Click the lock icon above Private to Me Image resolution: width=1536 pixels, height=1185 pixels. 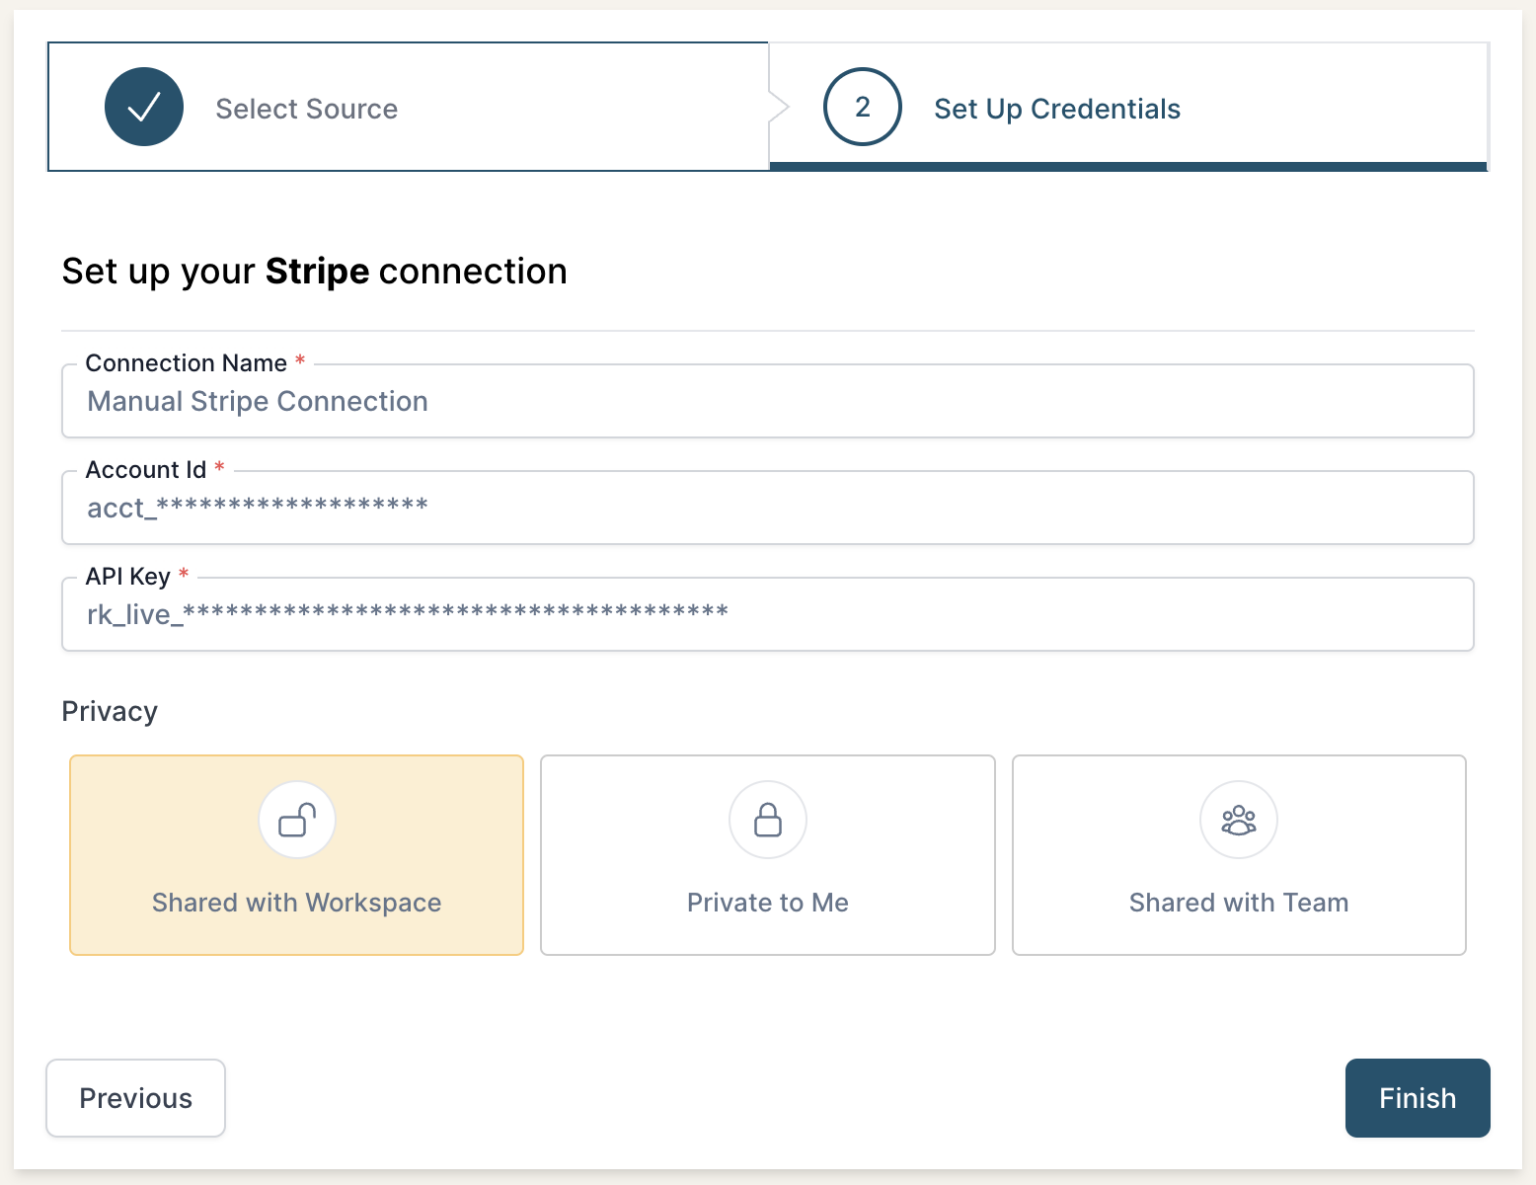click(x=767, y=819)
